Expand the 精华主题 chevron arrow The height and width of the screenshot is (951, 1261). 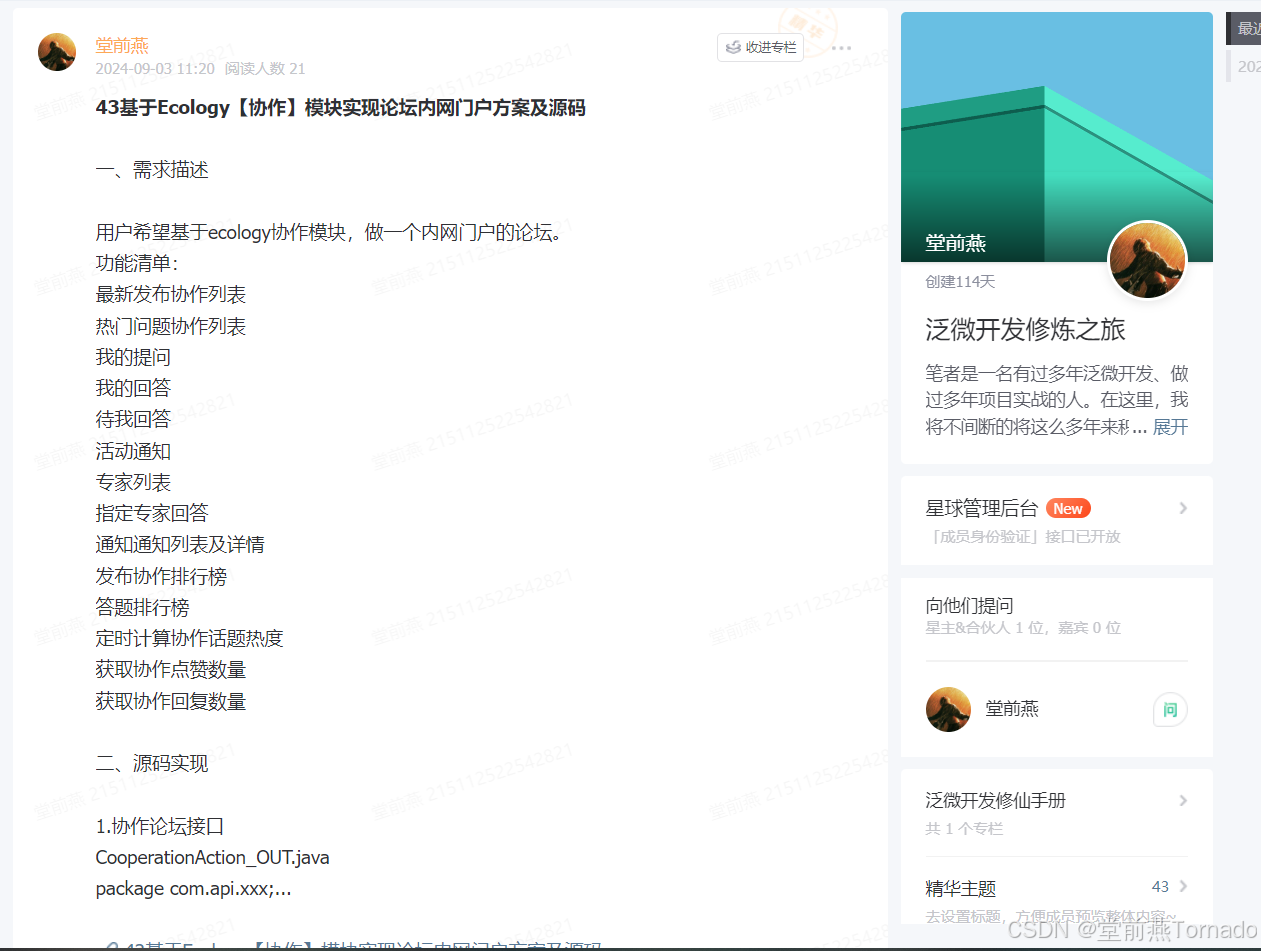(x=1183, y=886)
